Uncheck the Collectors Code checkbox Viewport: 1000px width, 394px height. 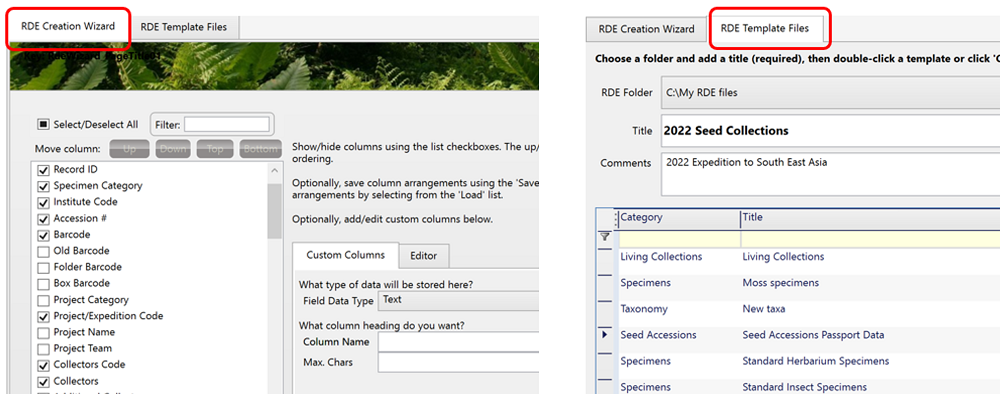tap(43, 365)
